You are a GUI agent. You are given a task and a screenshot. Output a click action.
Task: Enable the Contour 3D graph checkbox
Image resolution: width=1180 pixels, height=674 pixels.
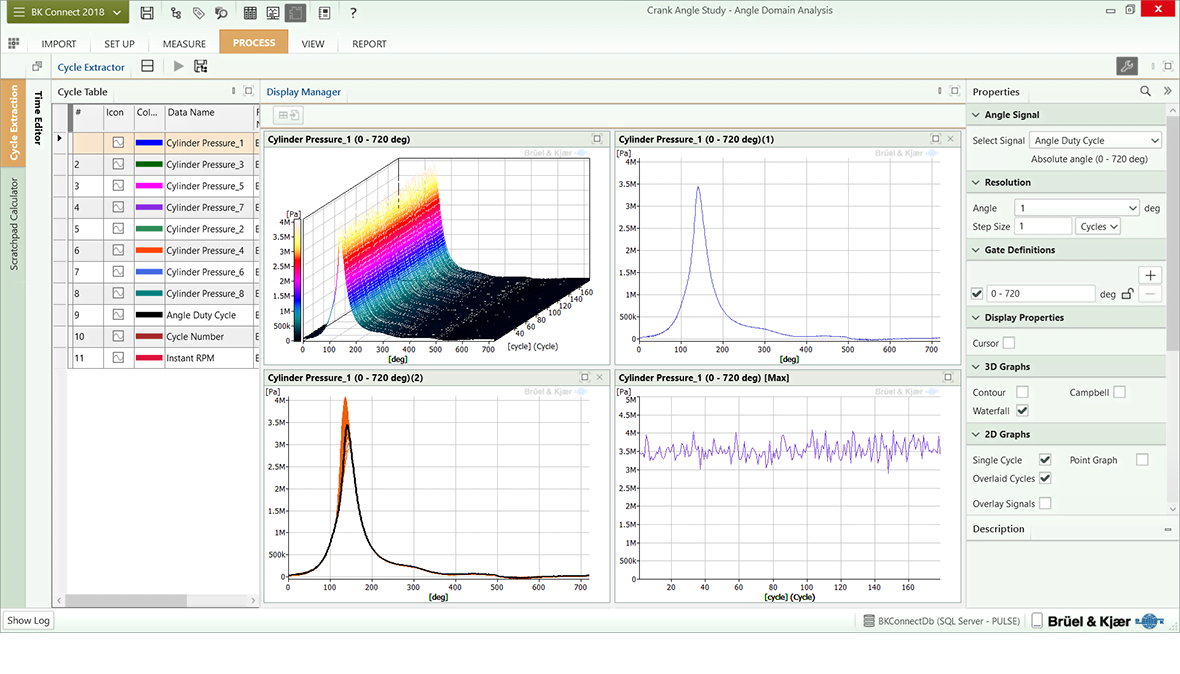coord(1022,392)
